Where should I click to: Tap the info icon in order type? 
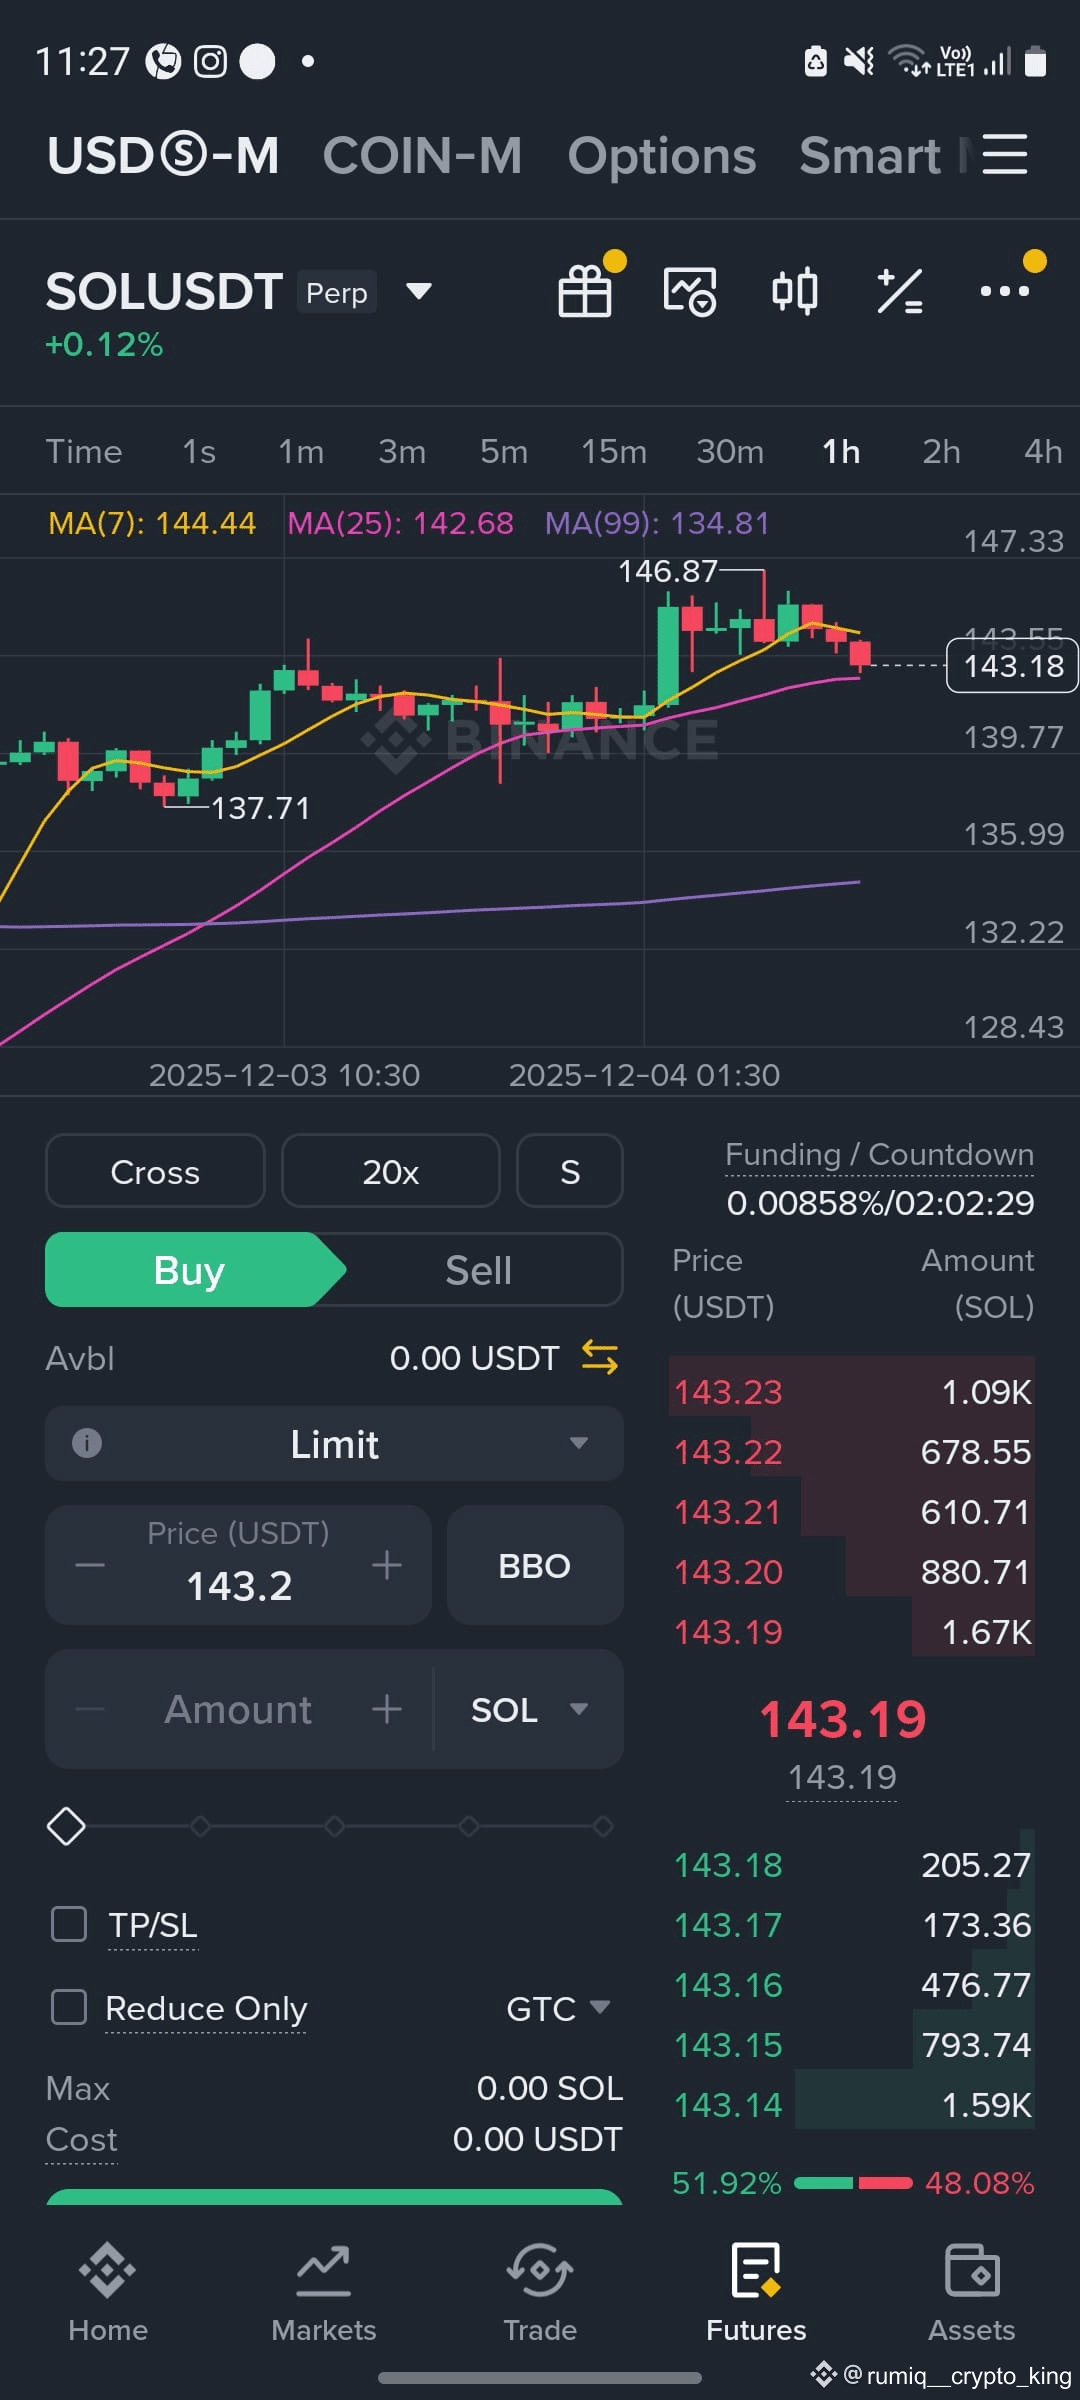(x=87, y=1443)
